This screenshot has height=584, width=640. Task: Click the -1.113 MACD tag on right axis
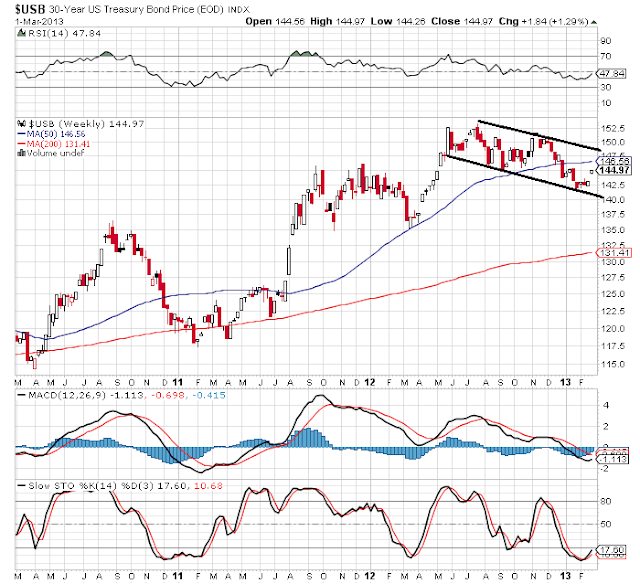613,459
